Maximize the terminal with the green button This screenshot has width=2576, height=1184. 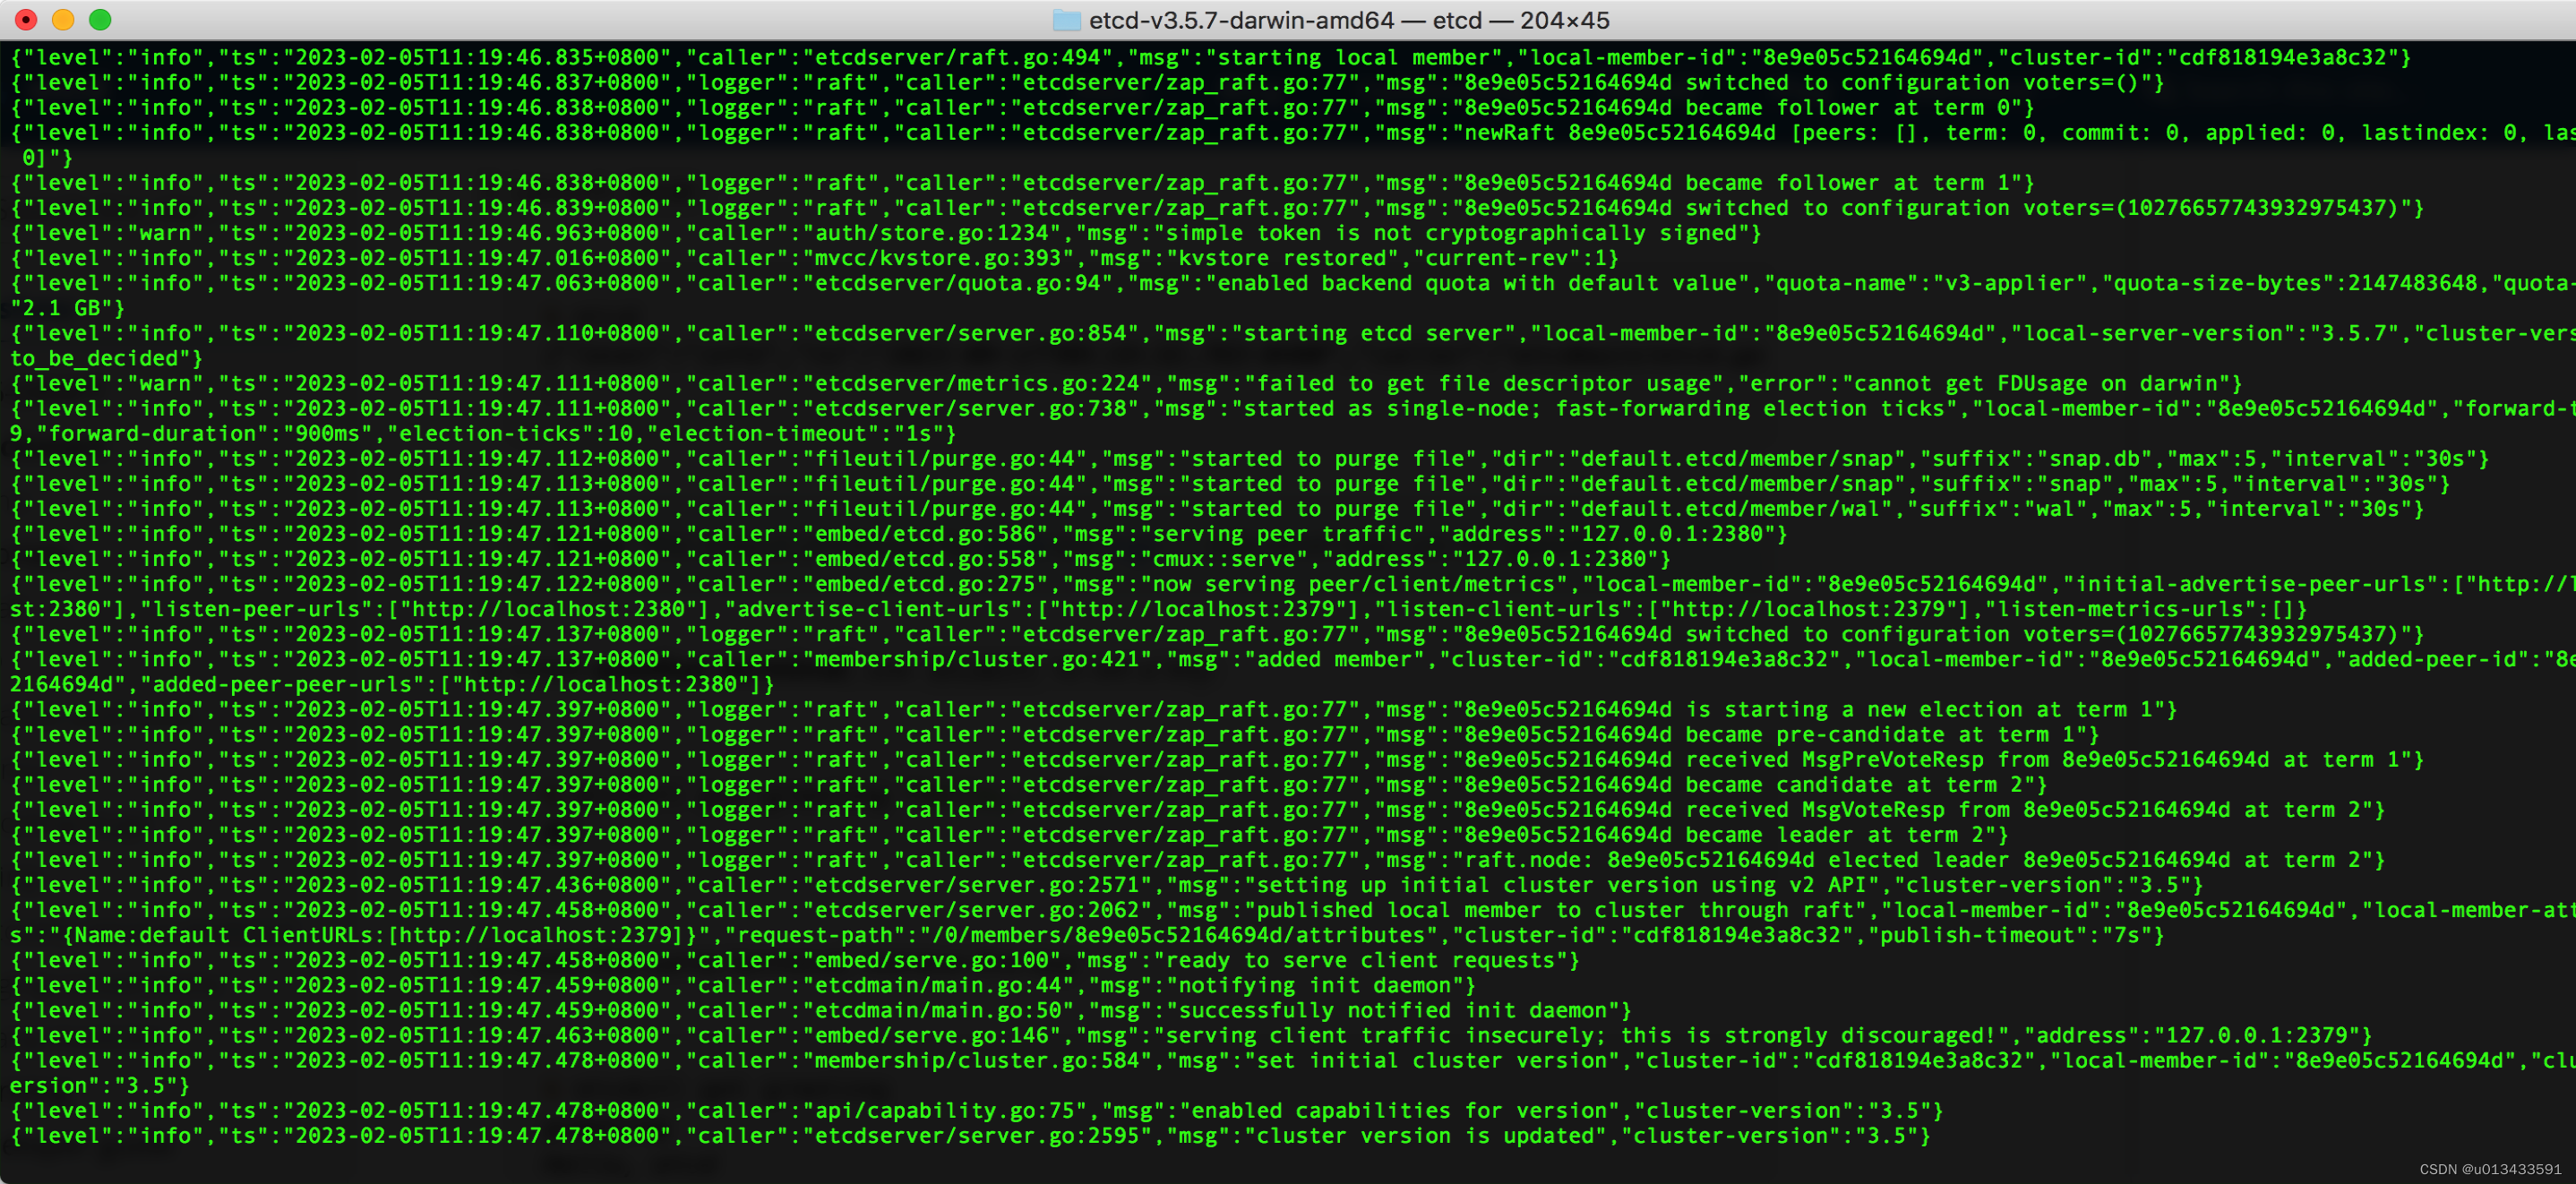click(100, 20)
